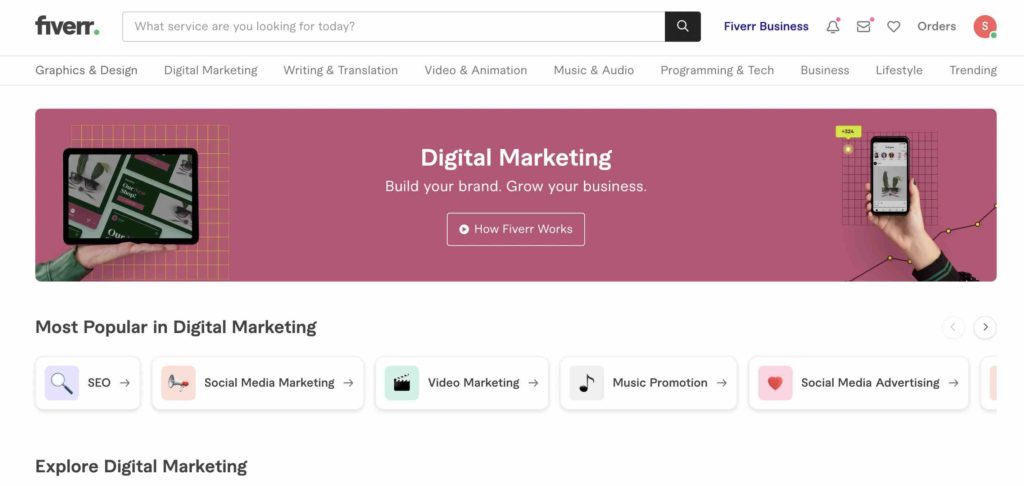Viewport: 1024px width, 486px height.
Task: Click 'Build your brand. Grow your business.' text
Action: click(x=516, y=186)
